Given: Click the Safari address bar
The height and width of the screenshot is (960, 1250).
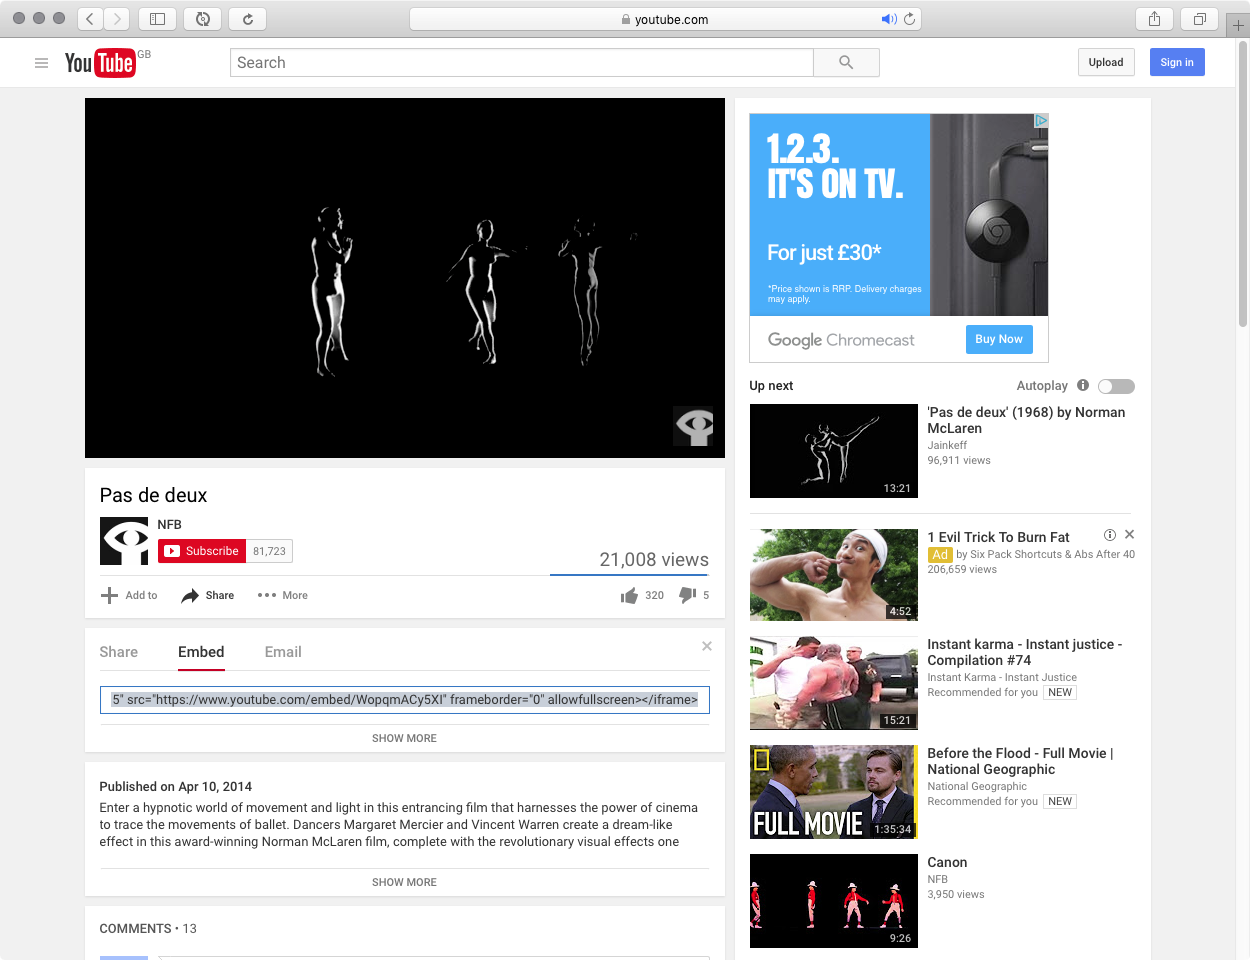Looking at the screenshot, I should pos(665,19).
